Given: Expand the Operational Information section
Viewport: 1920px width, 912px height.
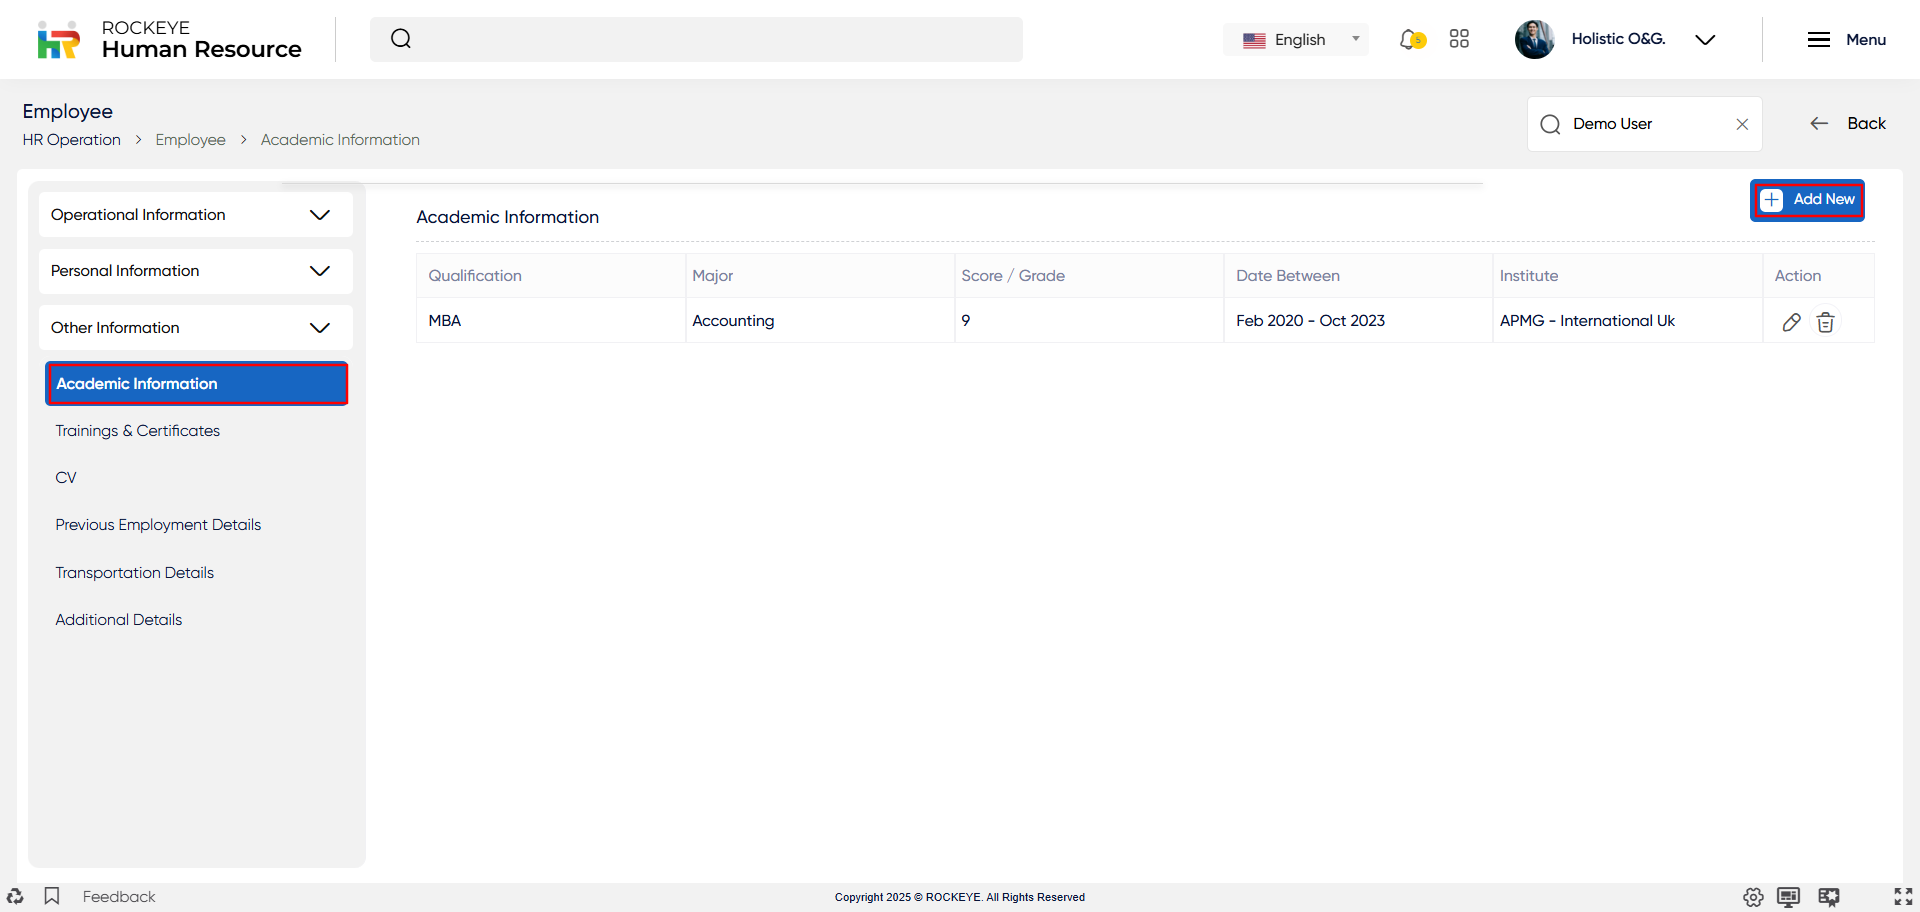Looking at the screenshot, I should [x=196, y=215].
